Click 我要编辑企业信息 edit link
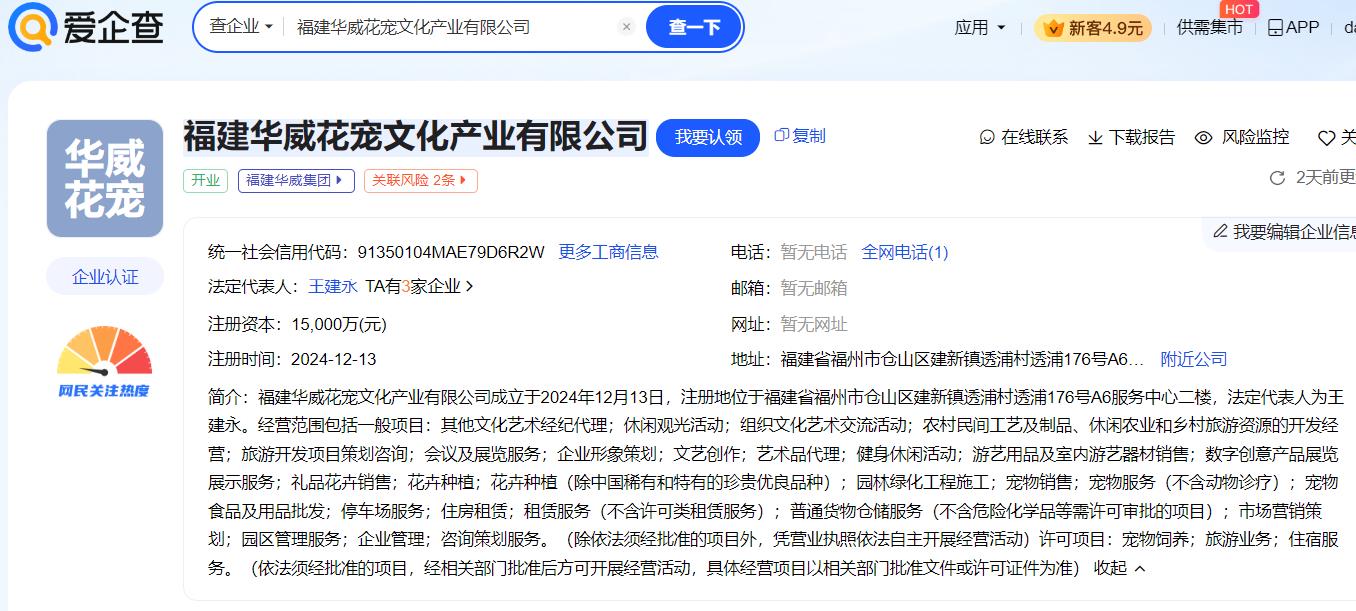 point(1284,232)
